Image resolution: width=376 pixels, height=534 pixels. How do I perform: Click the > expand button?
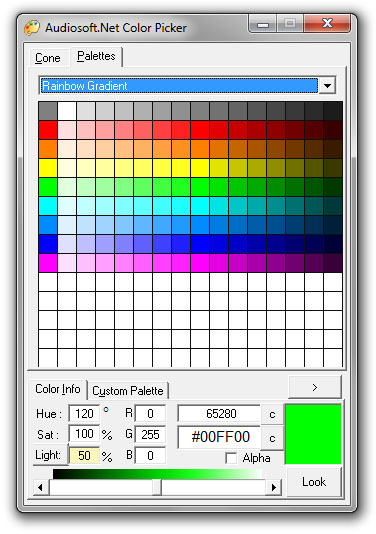pos(315,387)
